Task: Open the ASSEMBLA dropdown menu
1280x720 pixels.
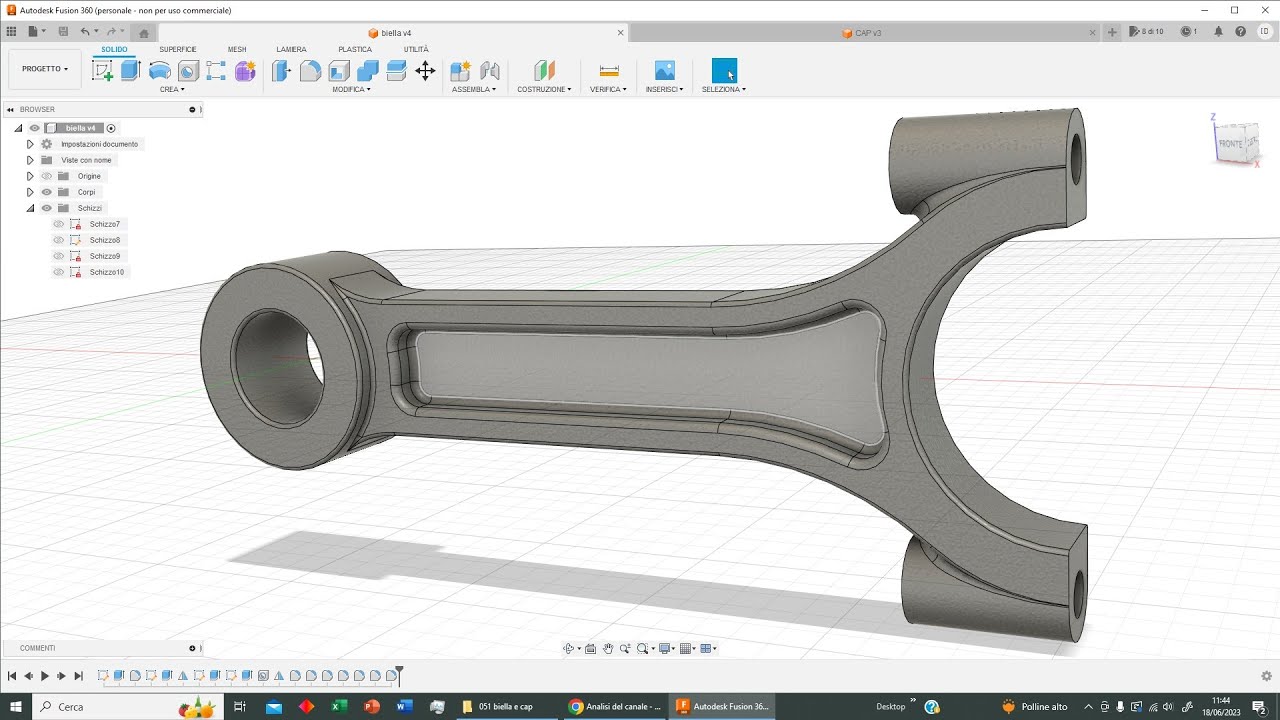Action: (x=474, y=89)
